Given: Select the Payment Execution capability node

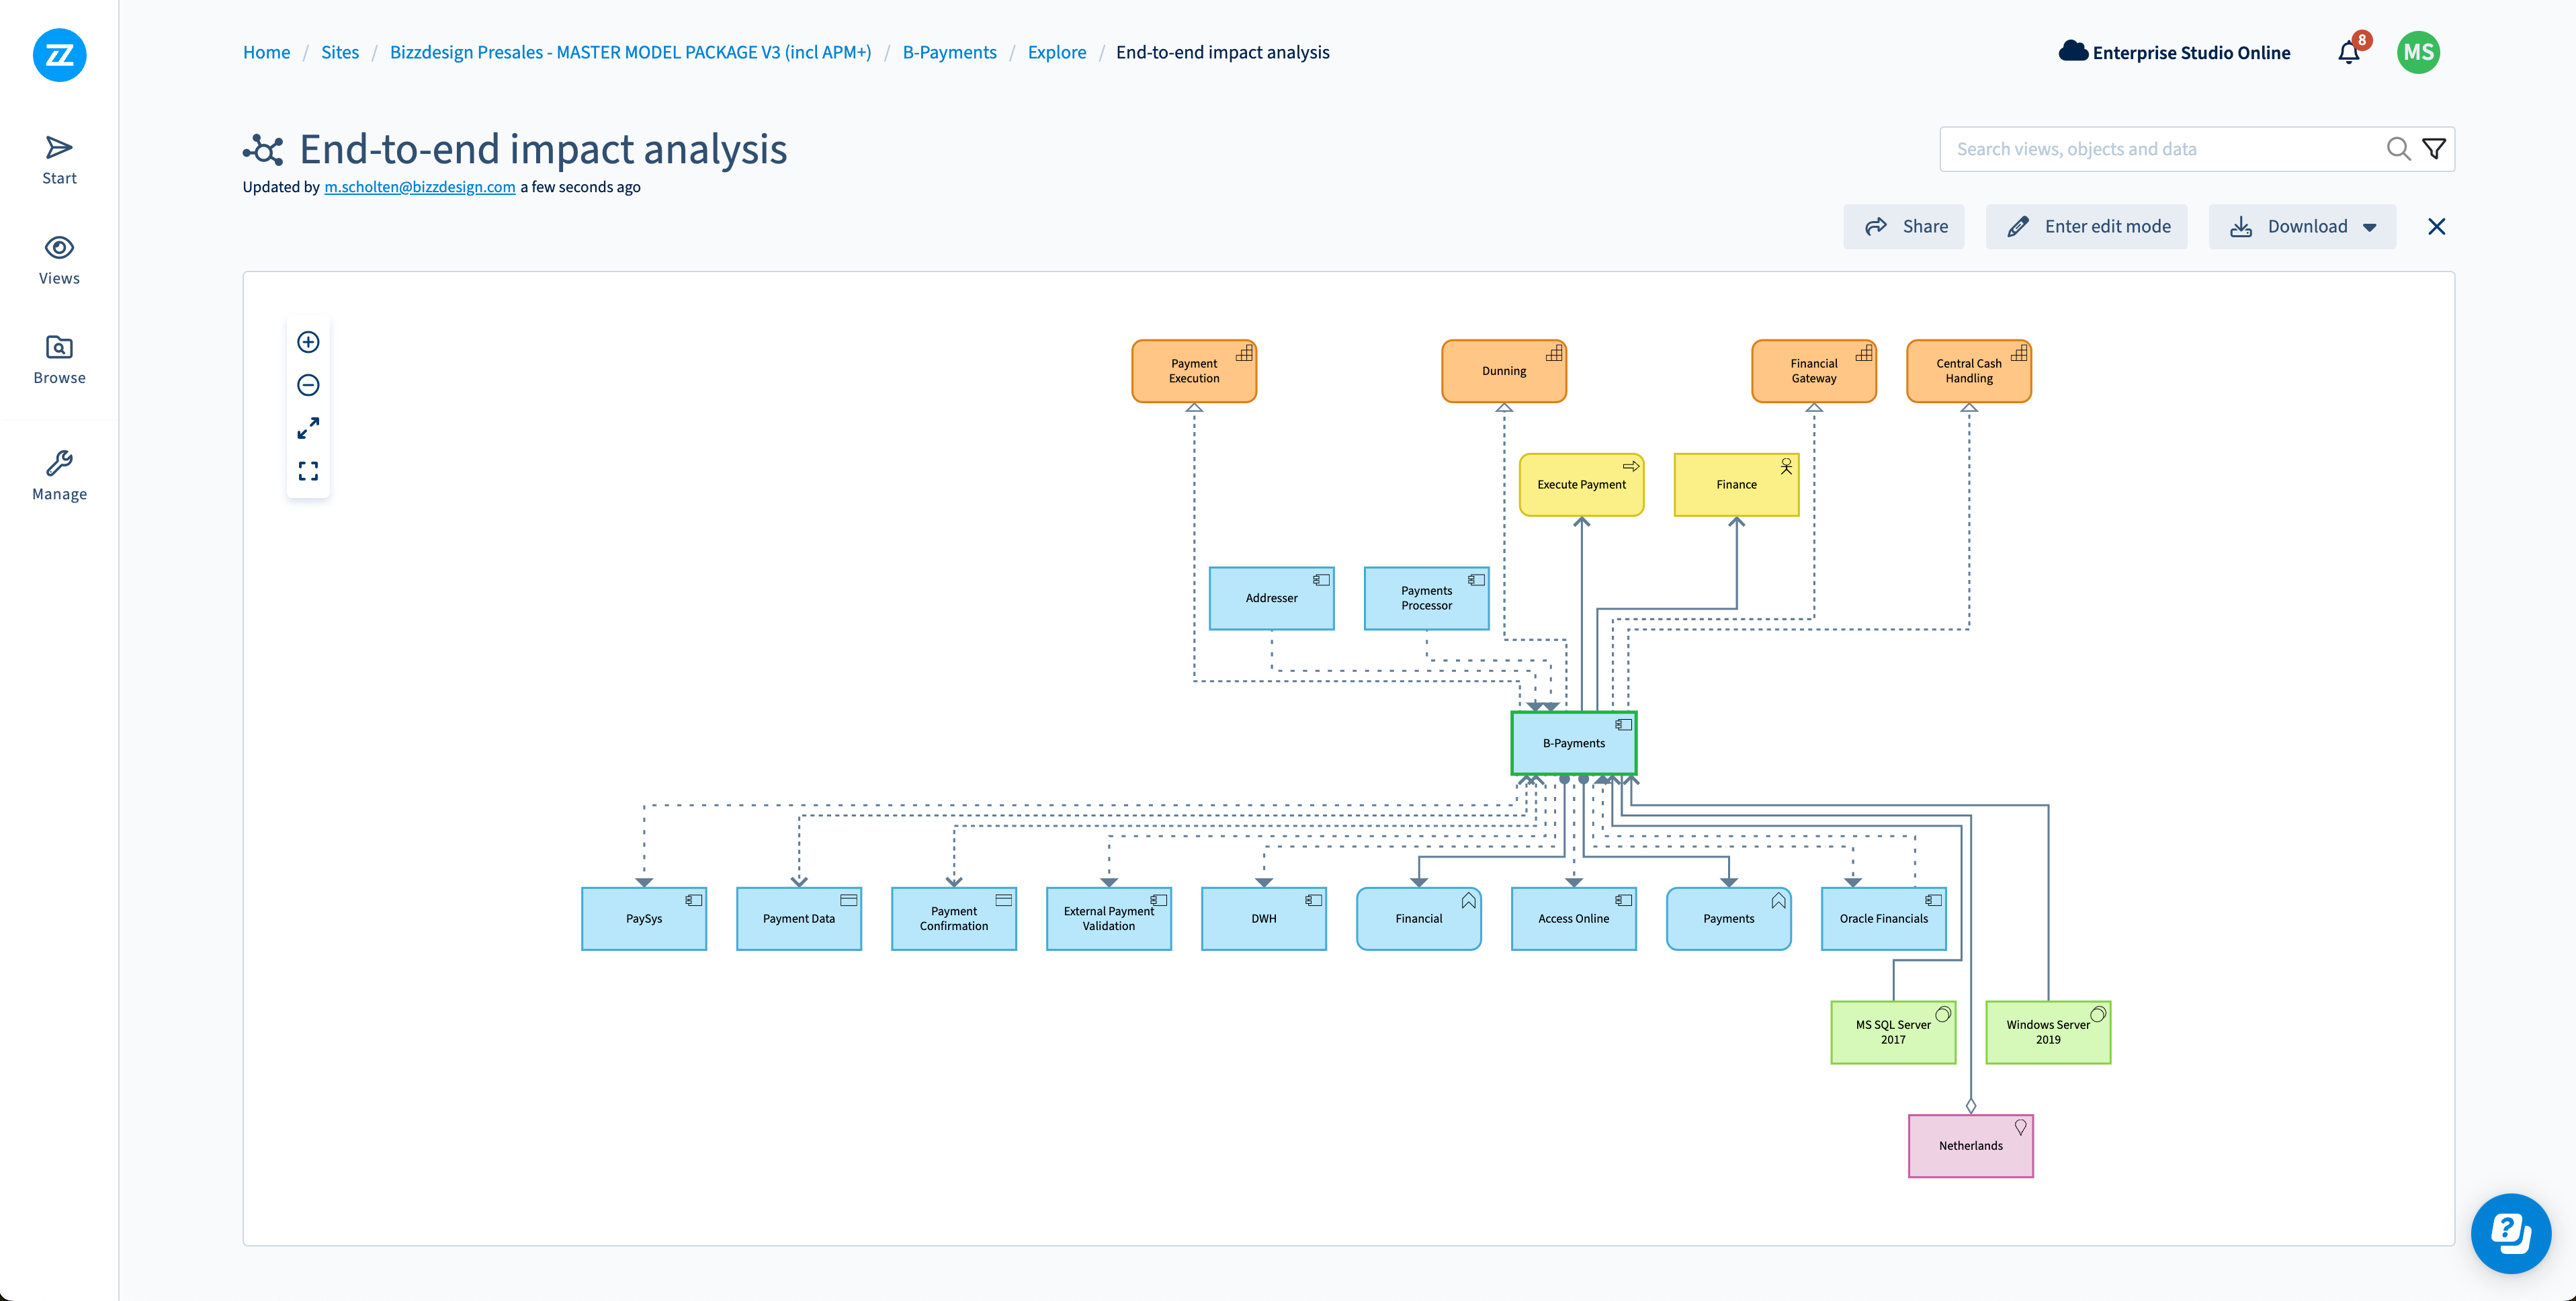Looking at the screenshot, I should tap(1194, 371).
